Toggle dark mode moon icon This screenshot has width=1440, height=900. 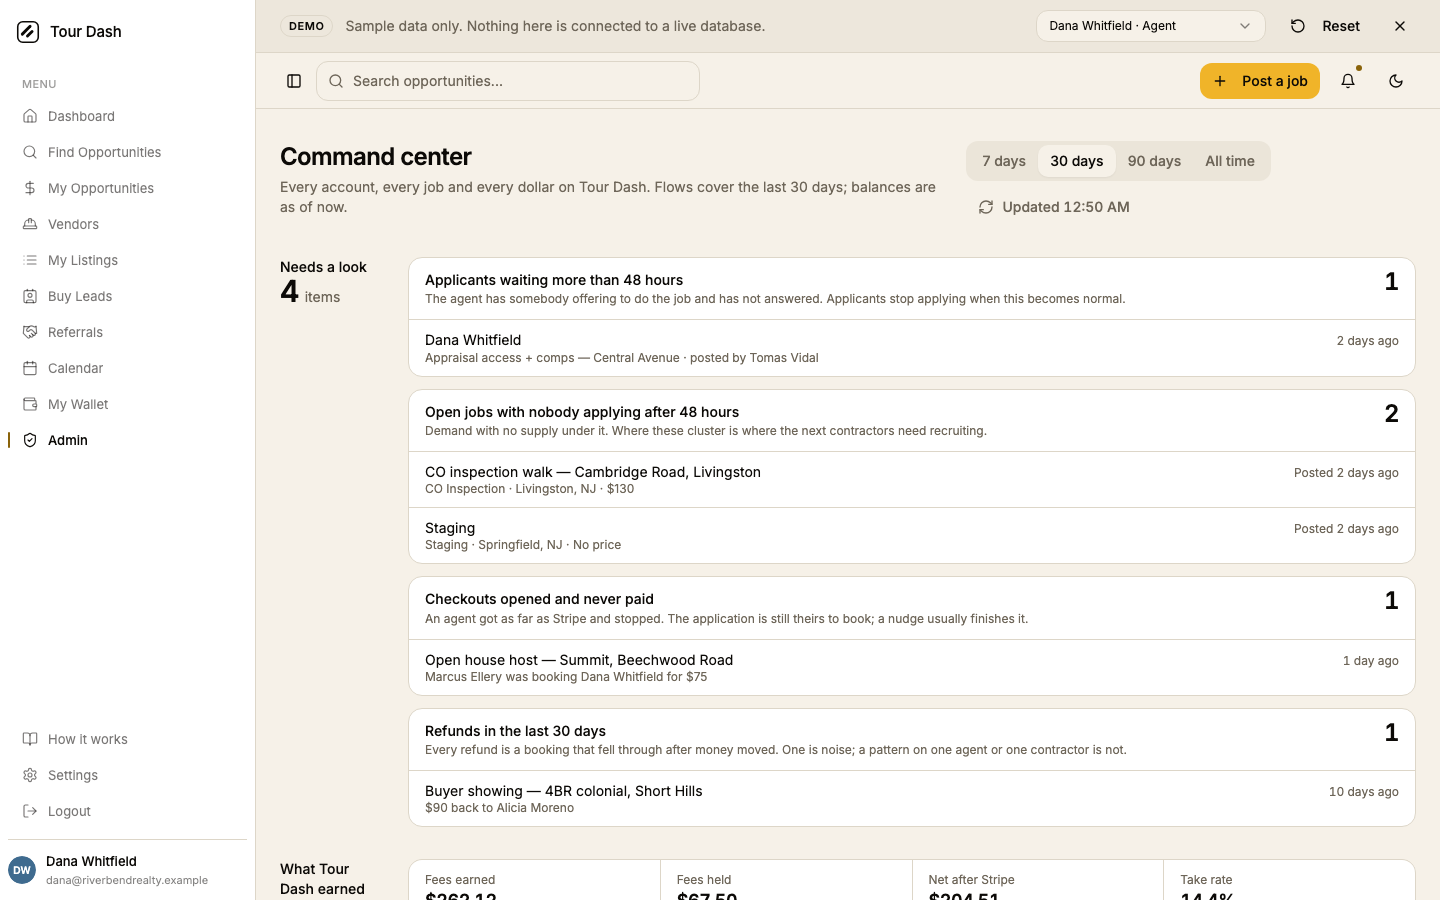(x=1396, y=81)
